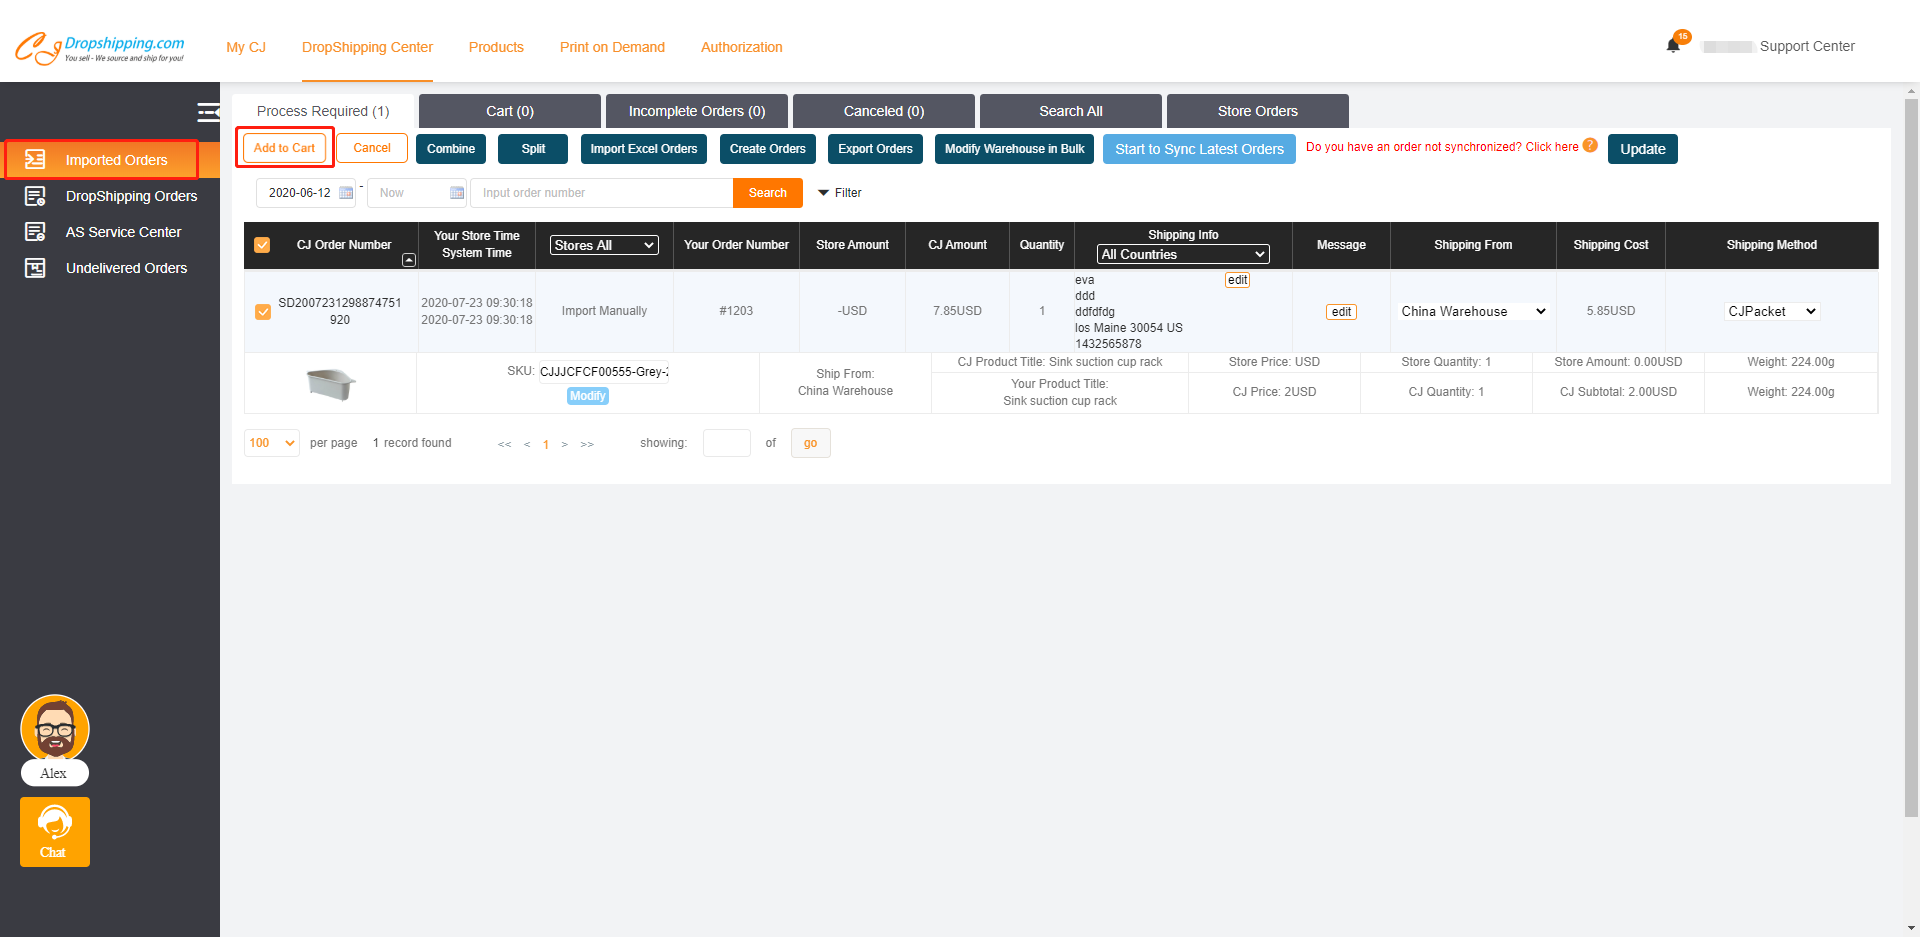Select the Imported Orders sidebar icon
Image resolution: width=1920 pixels, height=937 pixels.
pos(36,159)
